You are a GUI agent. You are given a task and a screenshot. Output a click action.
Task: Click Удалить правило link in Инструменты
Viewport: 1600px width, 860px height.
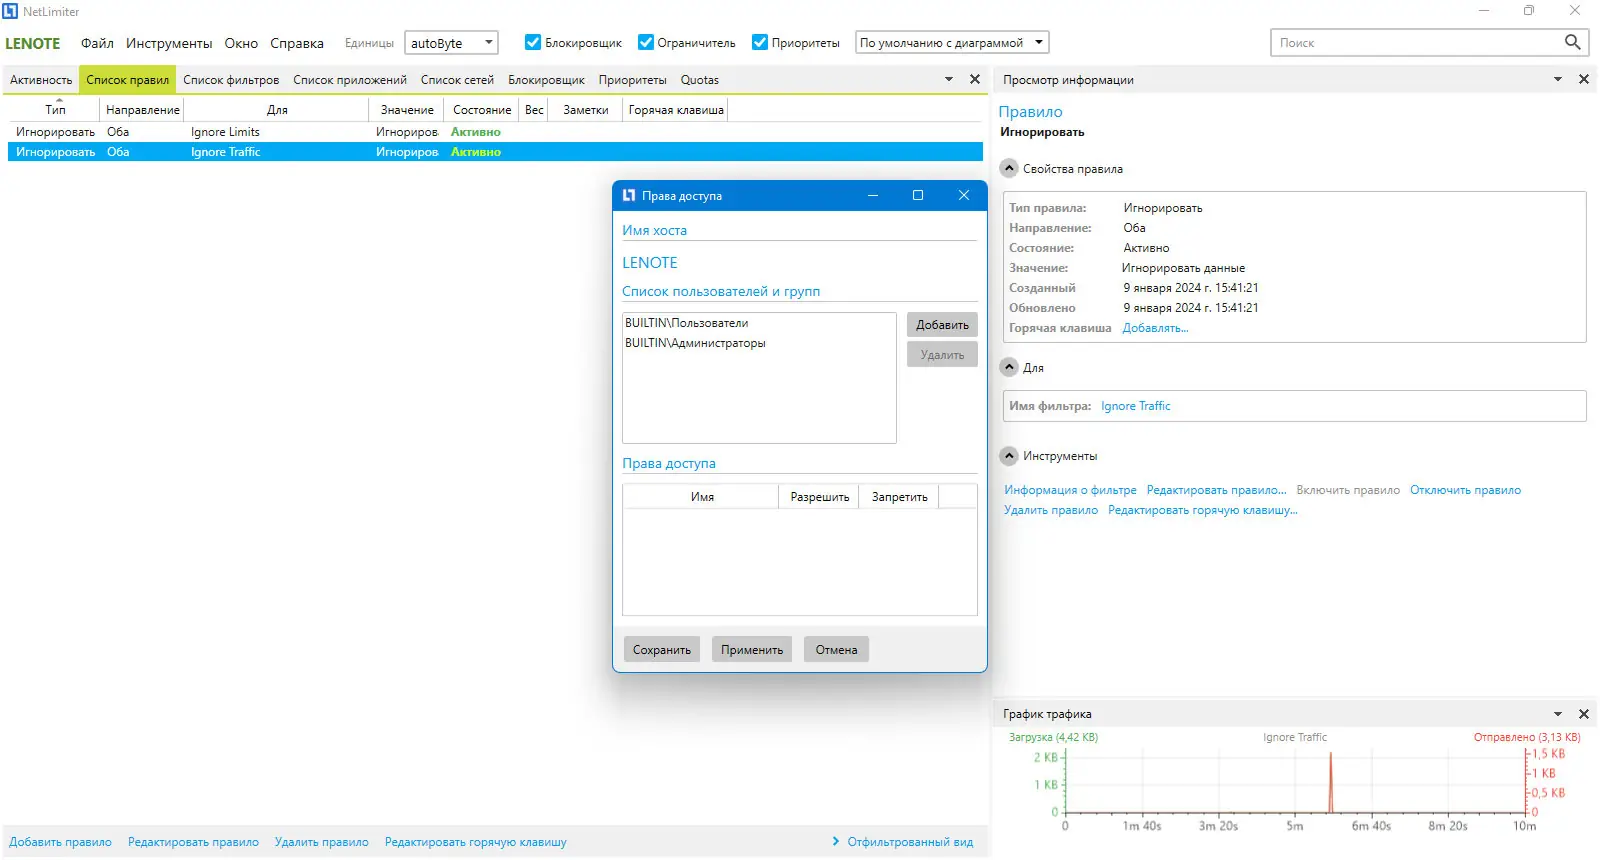pyautogui.click(x=1051, y=510)
